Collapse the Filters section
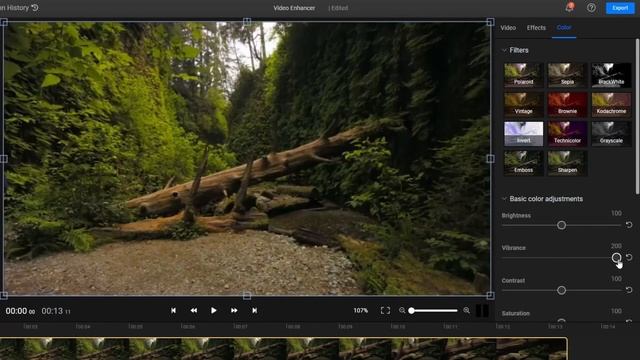Viewport: 640px width, 360px height. click(x=504, y=50)
